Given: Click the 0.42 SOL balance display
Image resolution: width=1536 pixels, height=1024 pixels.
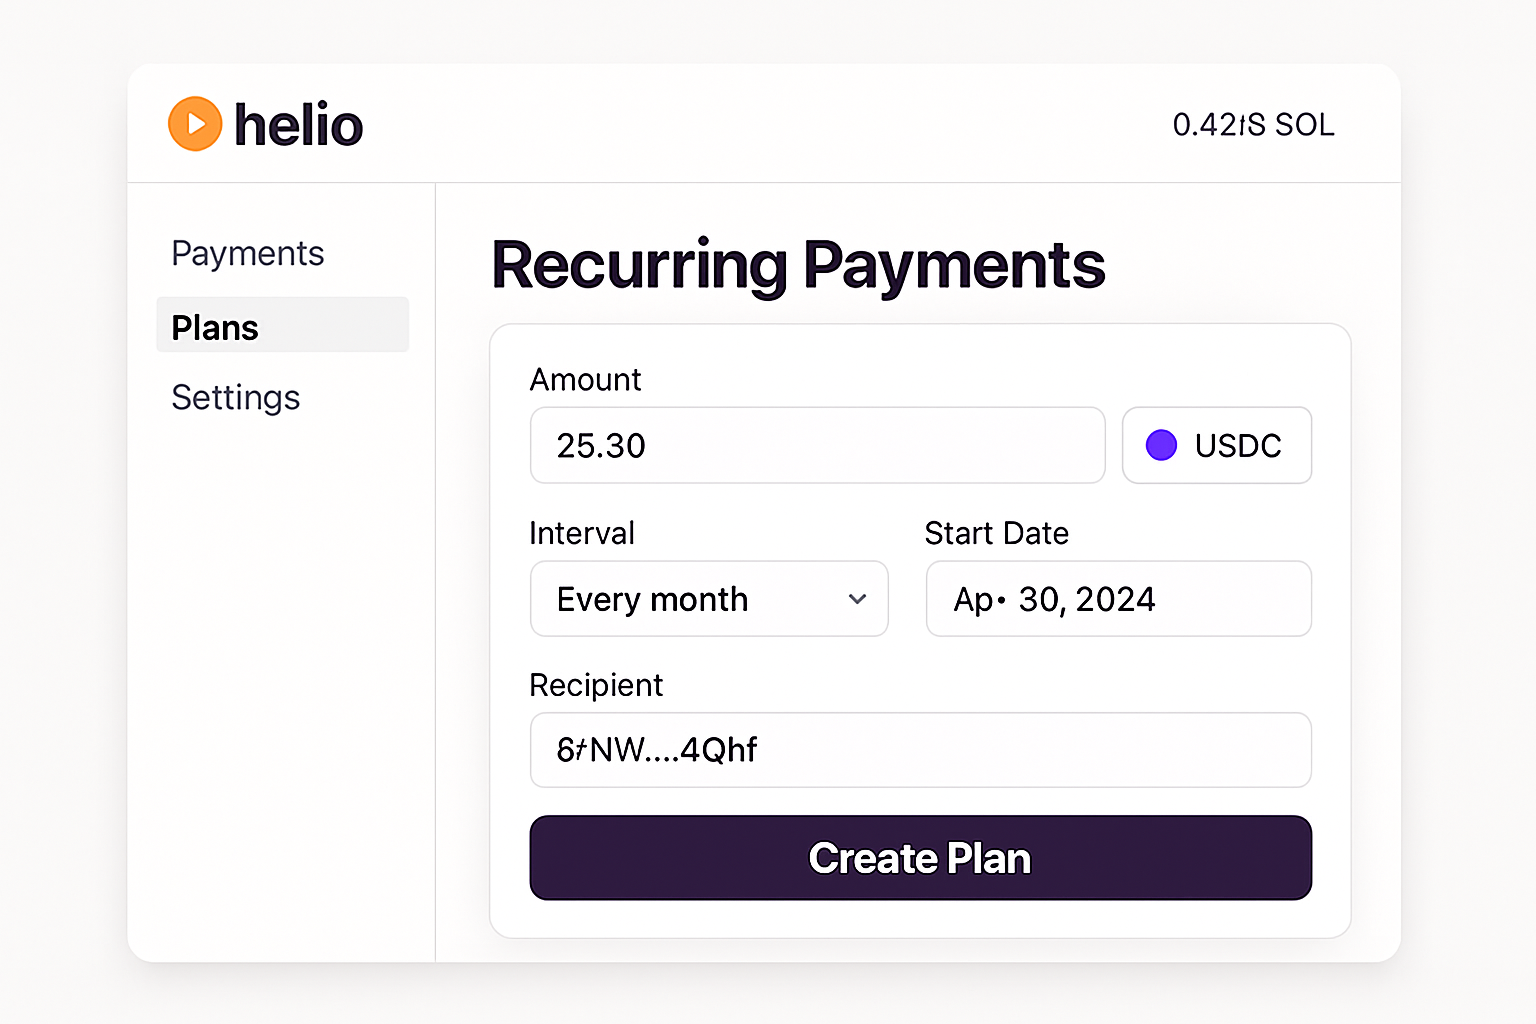Looking at the screenshot, I should tap(1253, 124).
